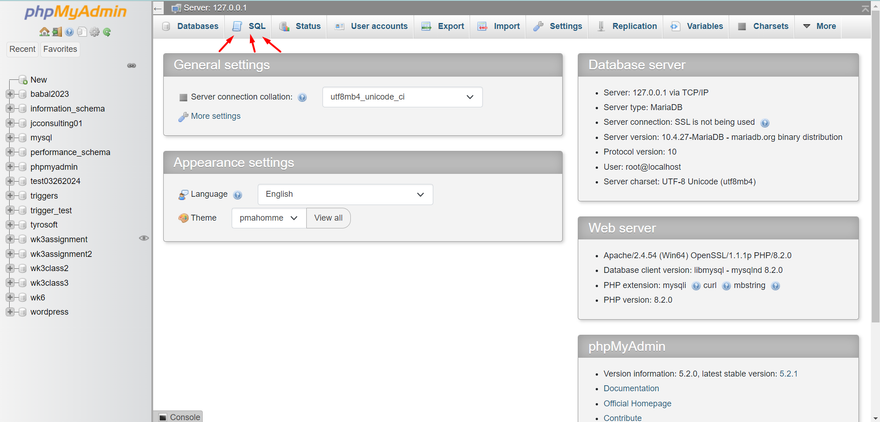The image size is (880, 422).
Task: Click the eye icon beside wk3assignment
Action: coord(144,239)
